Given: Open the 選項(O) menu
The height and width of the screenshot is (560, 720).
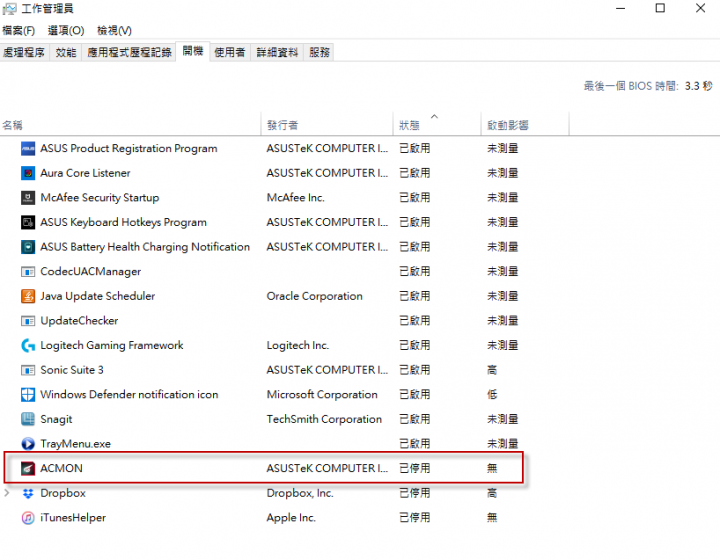Looking at the screenshot, I should point(66,31).
